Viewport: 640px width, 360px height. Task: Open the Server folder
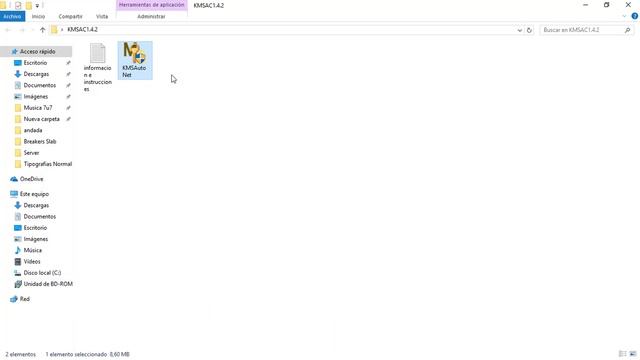pyautogui.click(x=31, y=153)
